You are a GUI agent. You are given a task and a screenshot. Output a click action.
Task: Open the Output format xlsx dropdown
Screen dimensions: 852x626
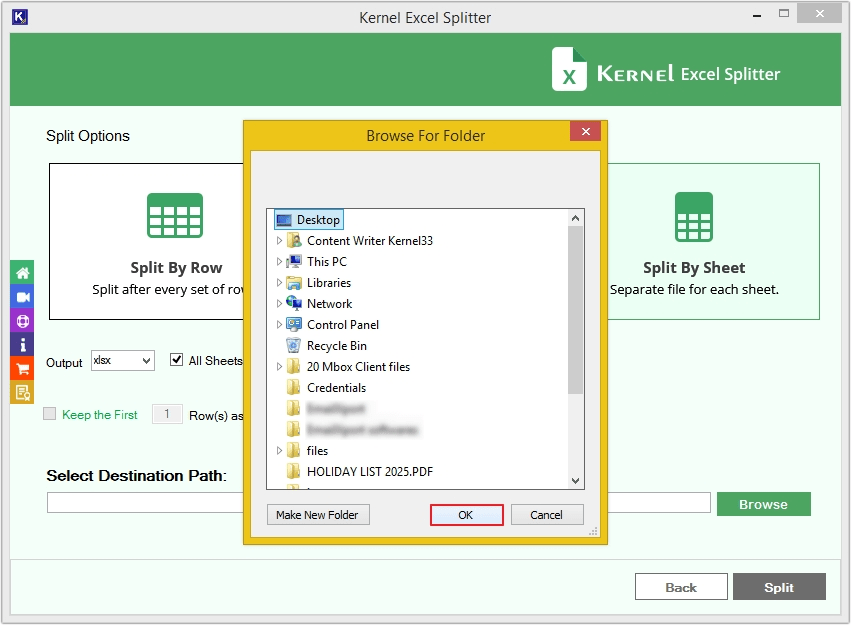pyautogui.click(x=123, y=360)
